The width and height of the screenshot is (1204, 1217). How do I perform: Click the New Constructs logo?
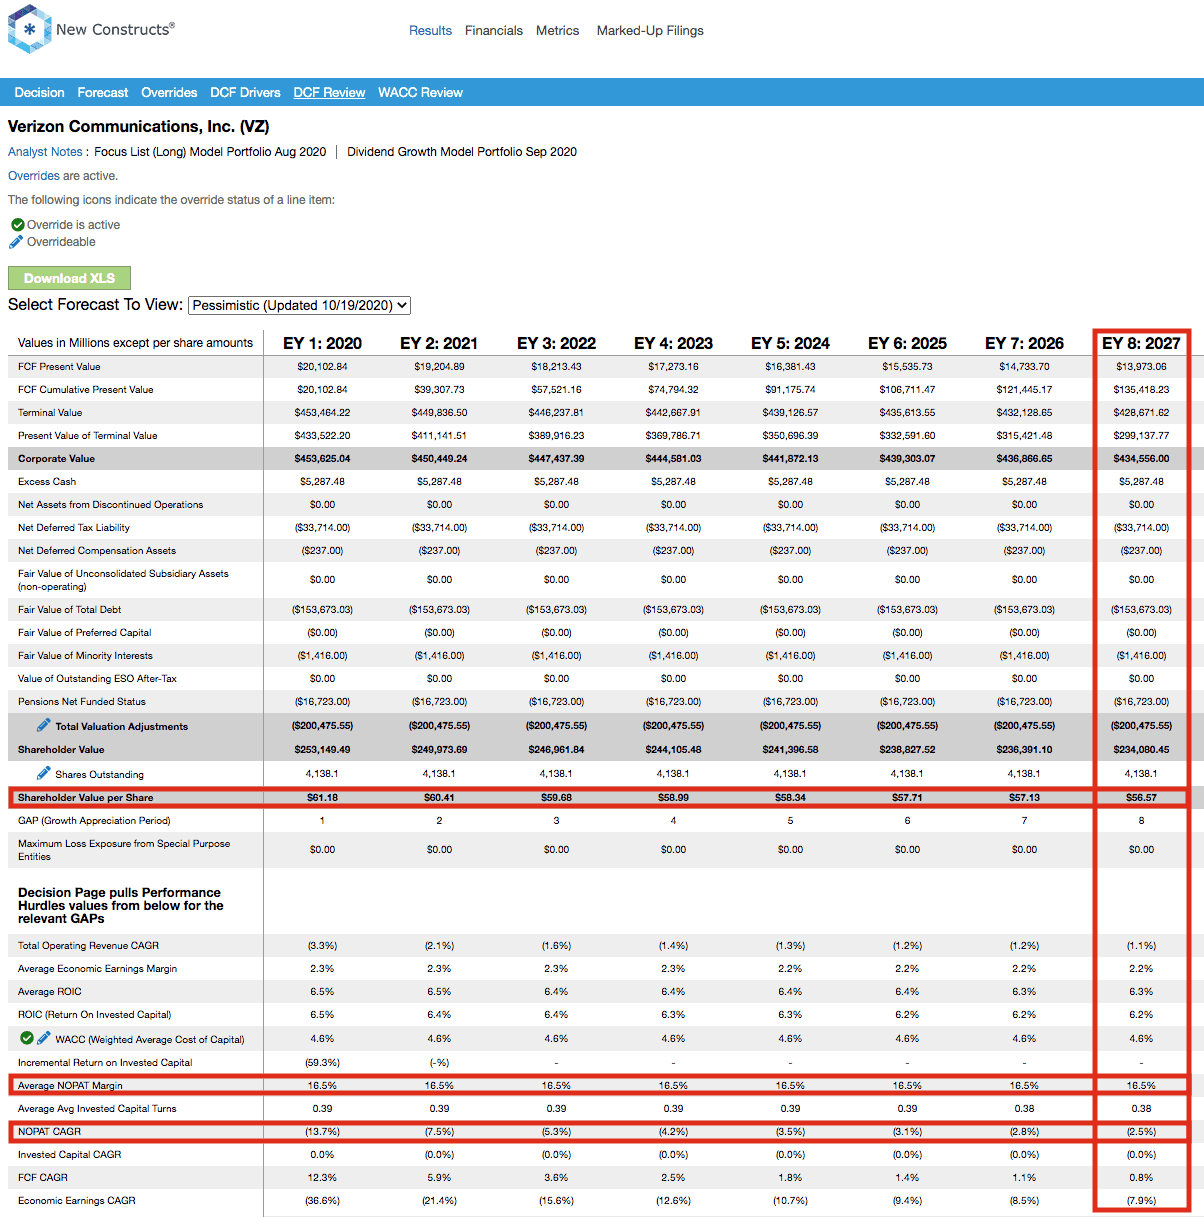click(x=91, y=29)
